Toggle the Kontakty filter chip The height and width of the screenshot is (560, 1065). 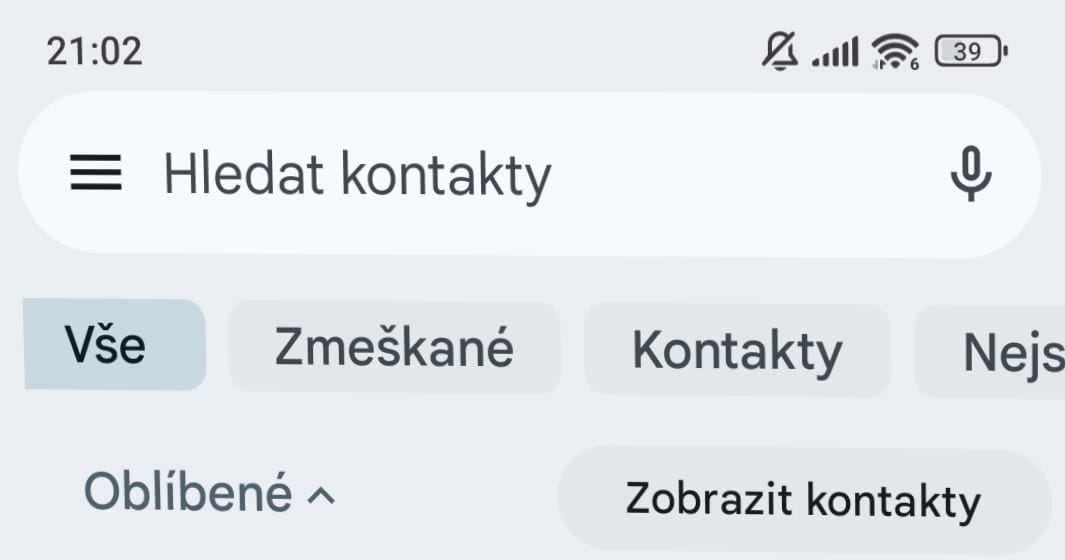click(737, 350)
